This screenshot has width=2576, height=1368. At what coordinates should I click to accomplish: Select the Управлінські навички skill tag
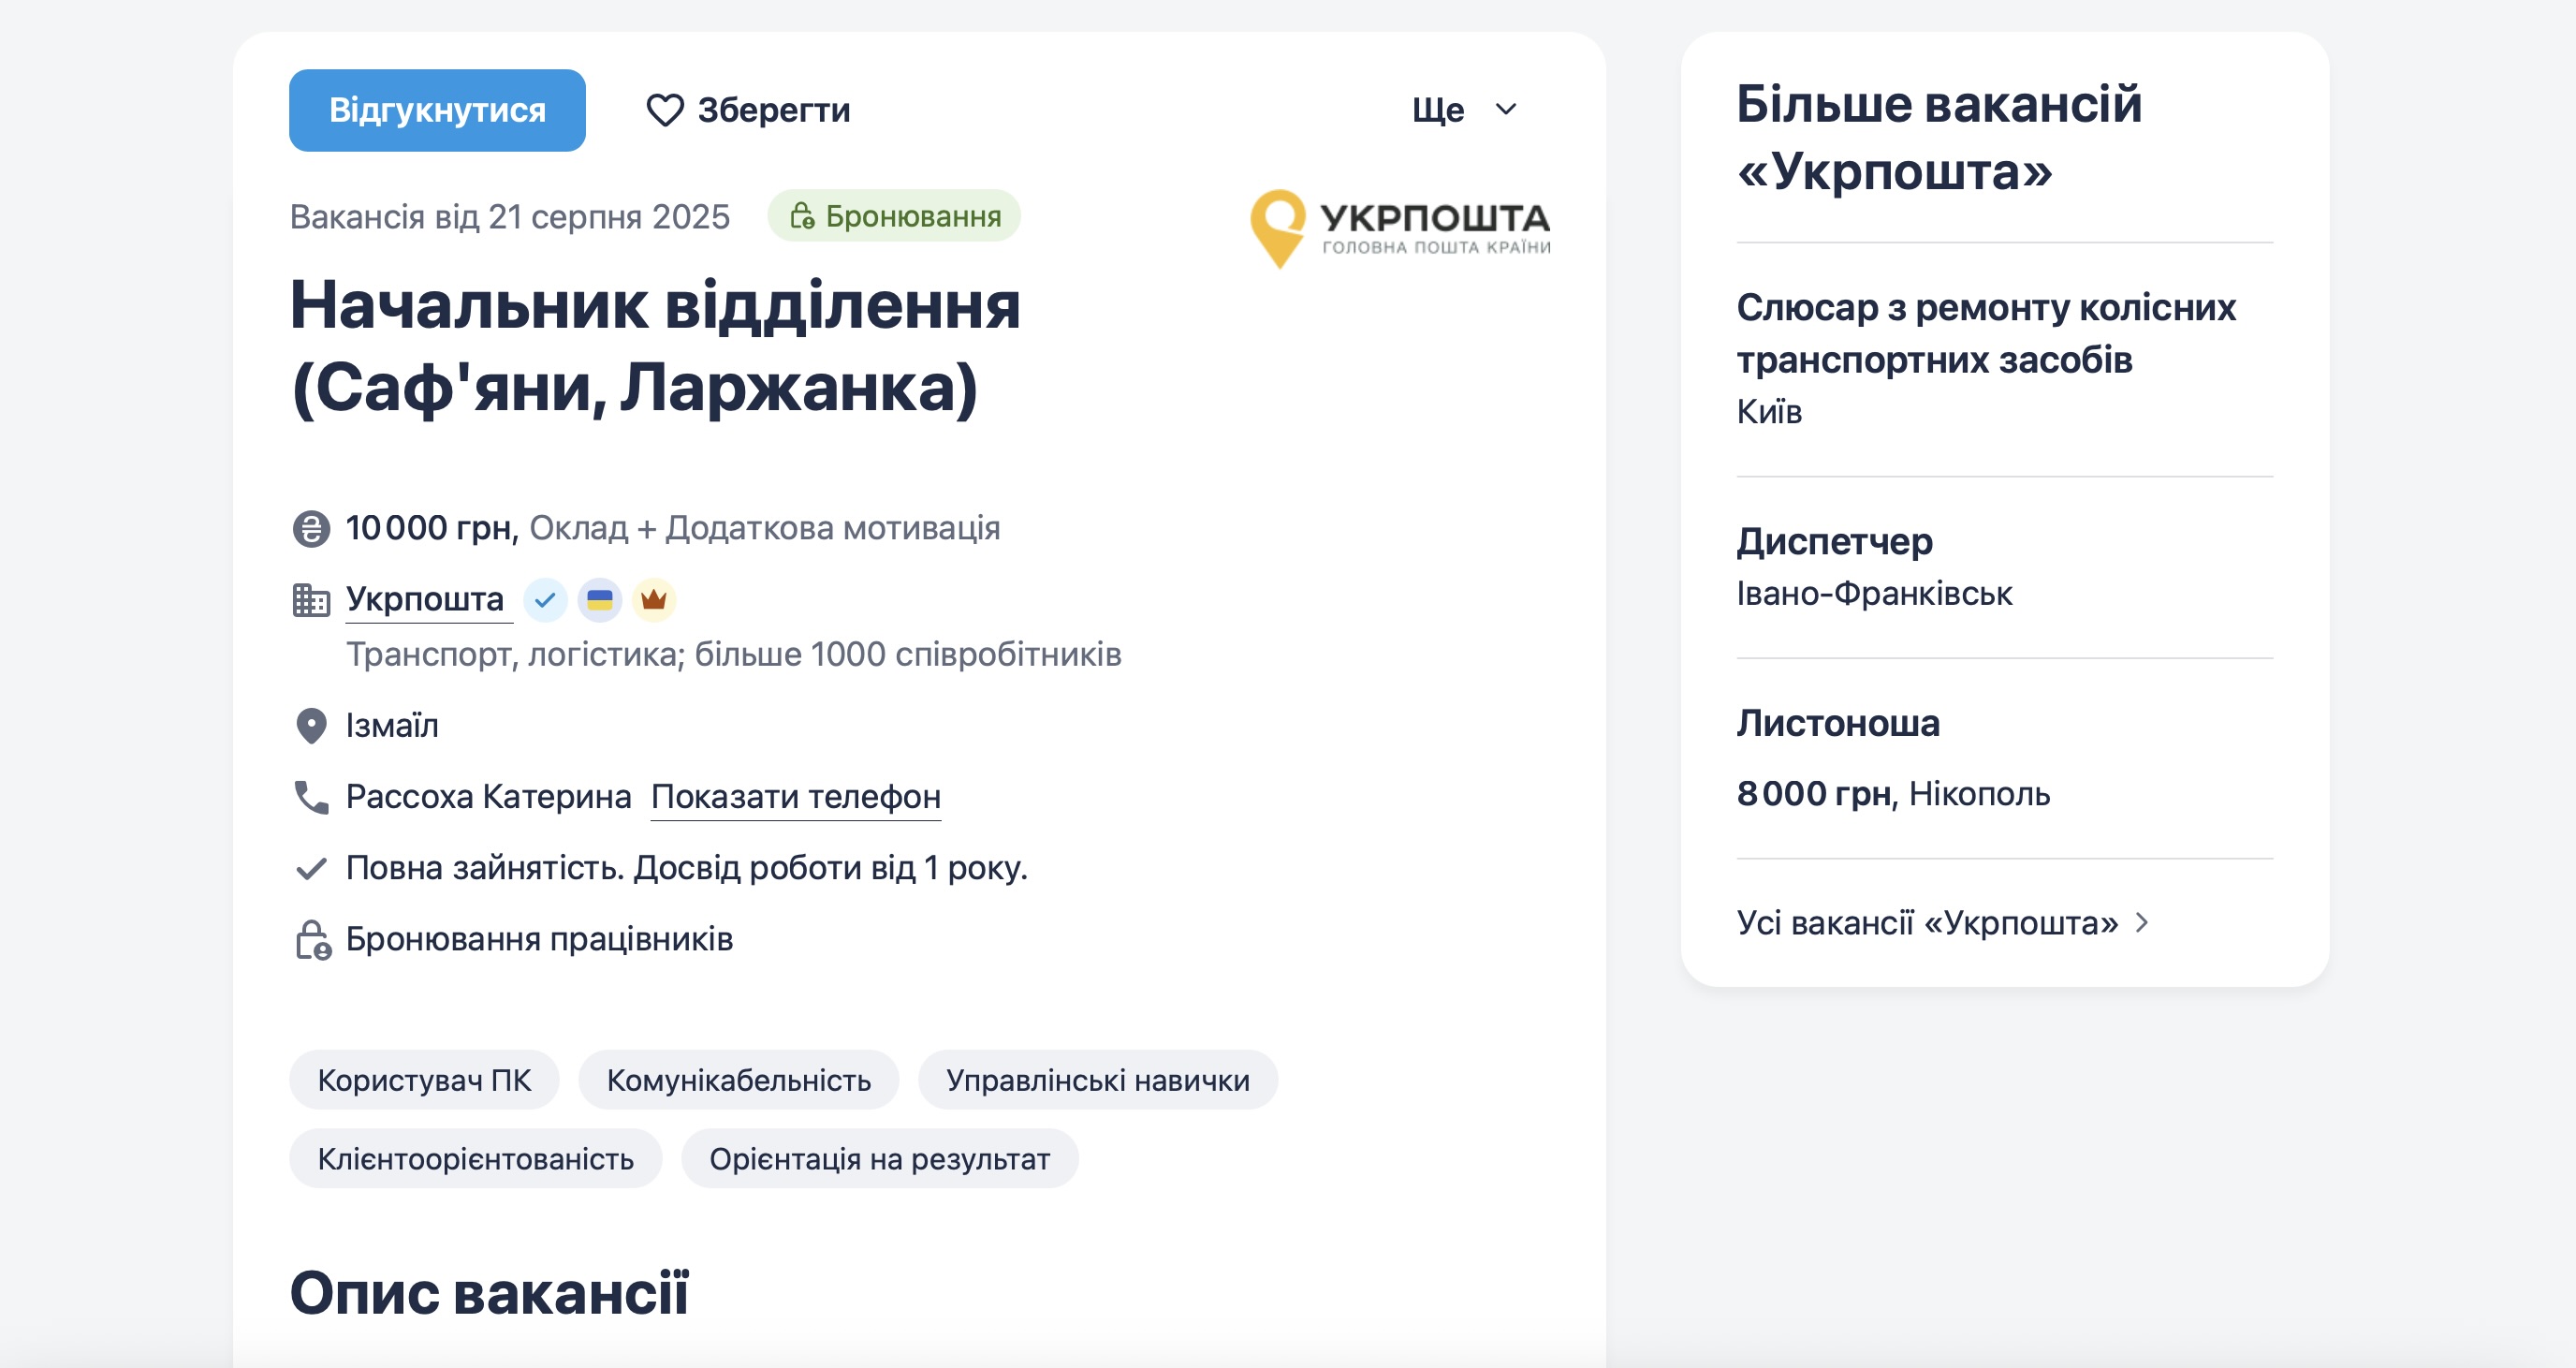tap(1098, 1080)
